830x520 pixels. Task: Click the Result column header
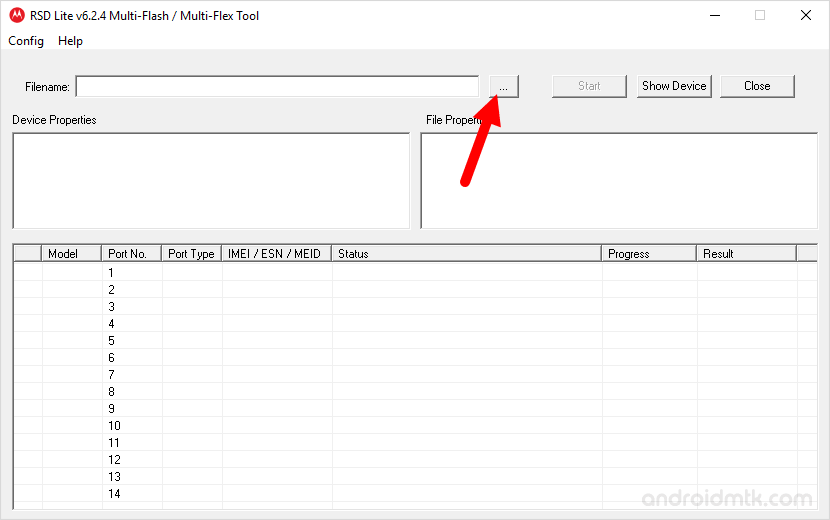[x=745, y=254]
